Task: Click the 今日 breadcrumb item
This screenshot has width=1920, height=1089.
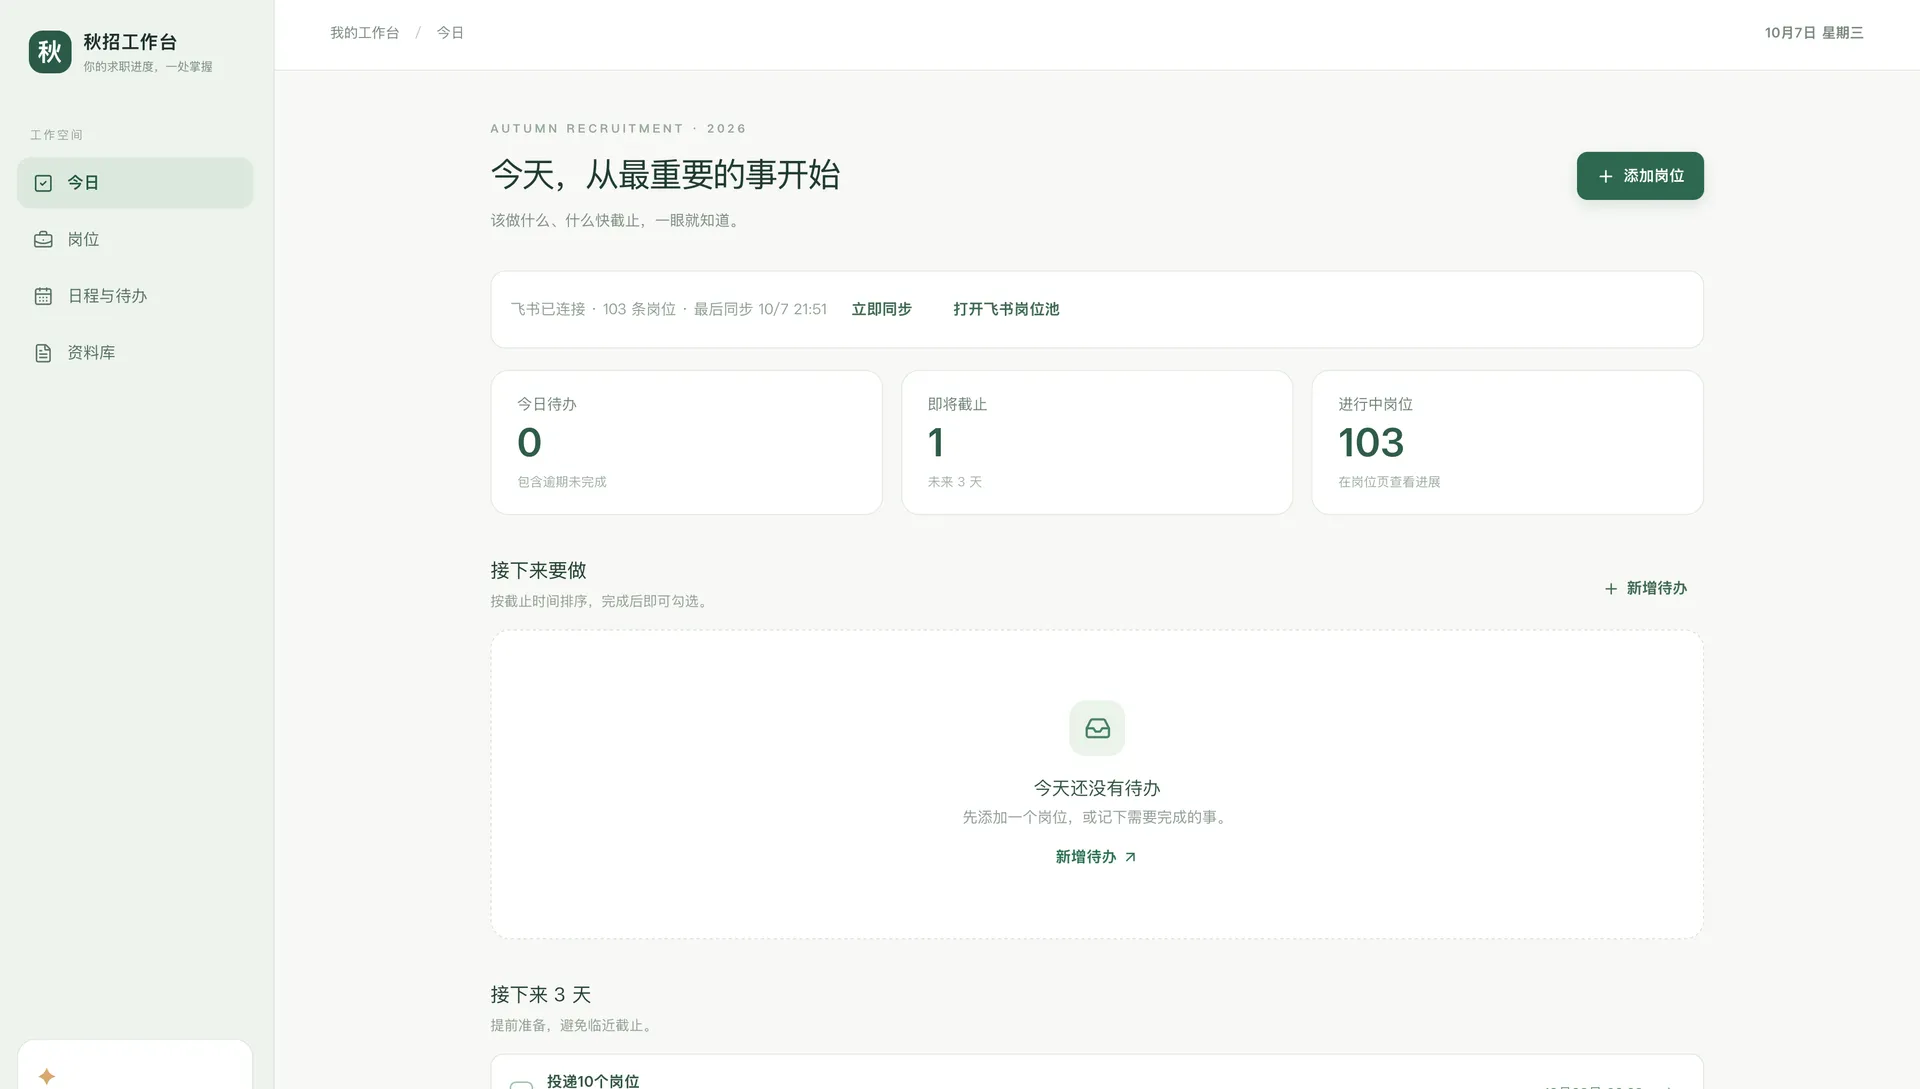Action: (x=450, y=33)
